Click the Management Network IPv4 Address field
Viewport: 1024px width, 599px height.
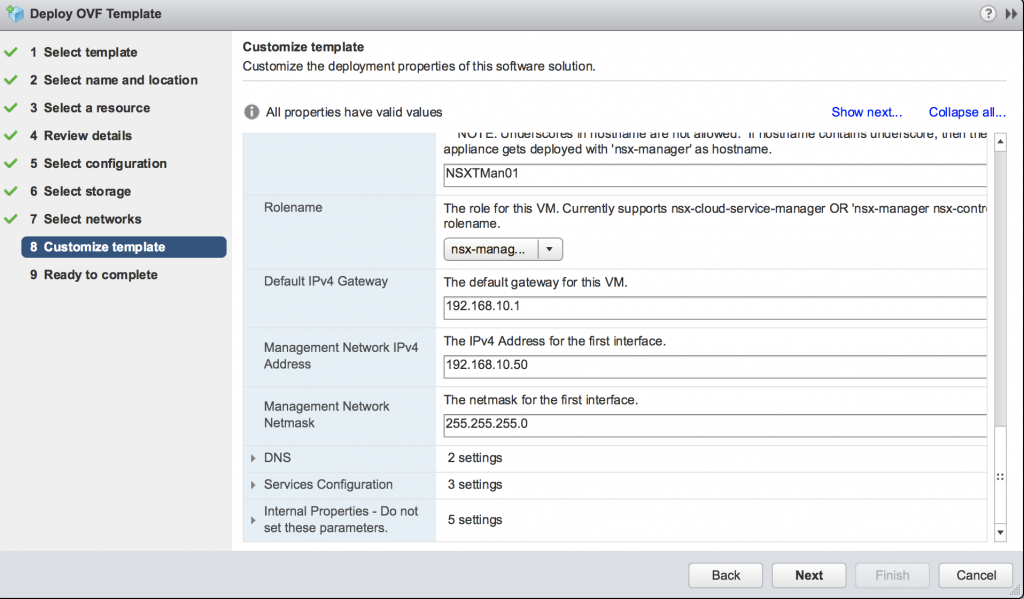tap(715, 366)
